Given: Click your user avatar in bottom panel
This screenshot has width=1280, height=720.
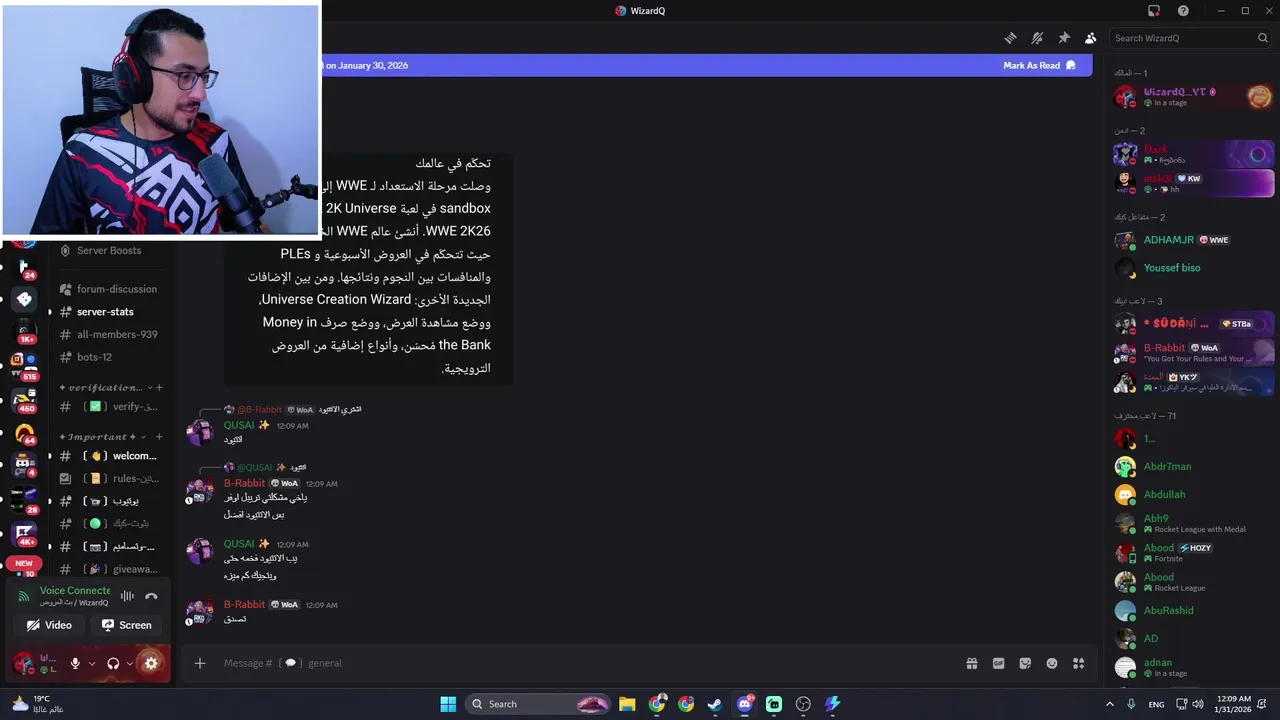Looking at the screenshot, I should tap(22, 663).
